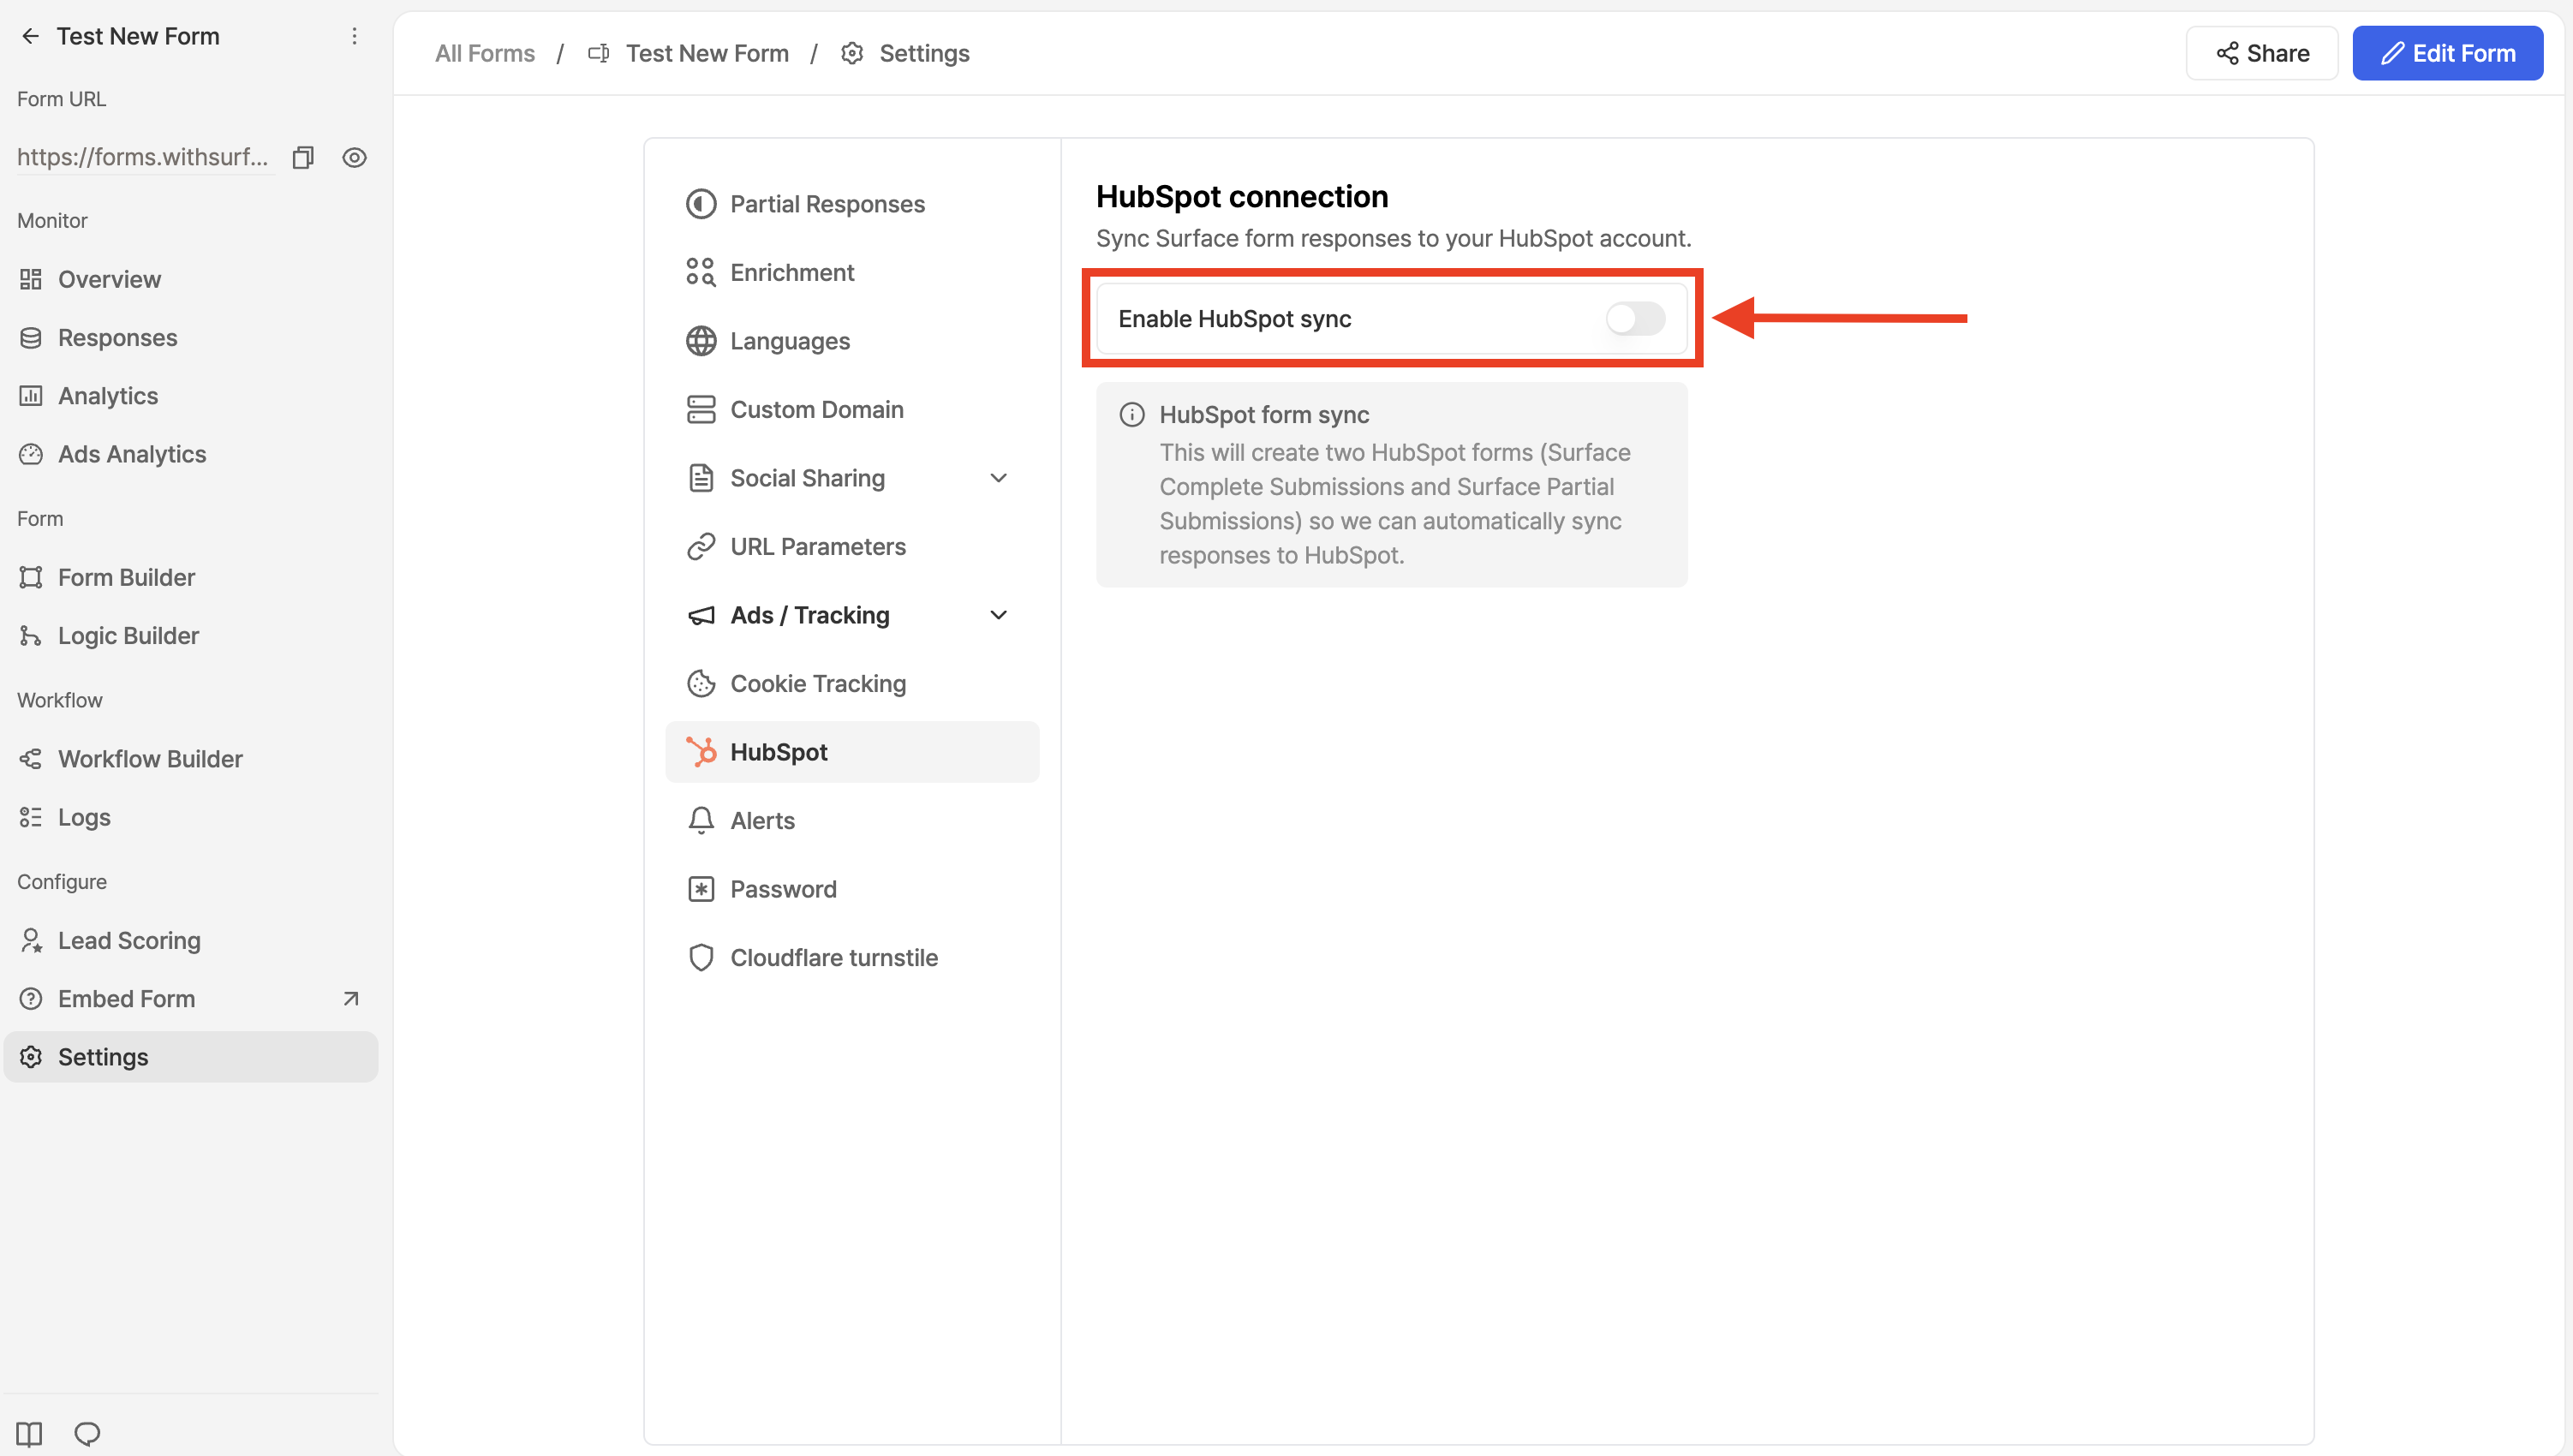
Task: Open the Logic Builder
Action: point(128,635)
